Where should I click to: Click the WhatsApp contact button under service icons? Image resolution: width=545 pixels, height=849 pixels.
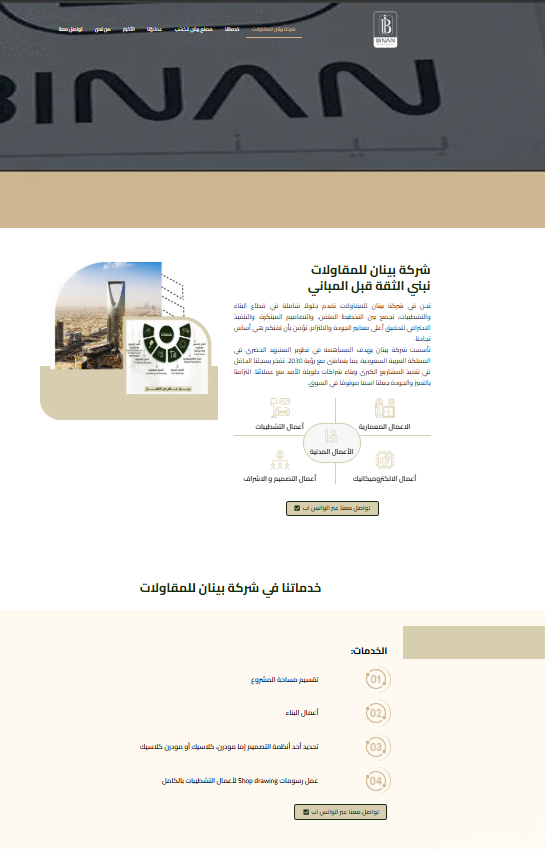(332, 508)
